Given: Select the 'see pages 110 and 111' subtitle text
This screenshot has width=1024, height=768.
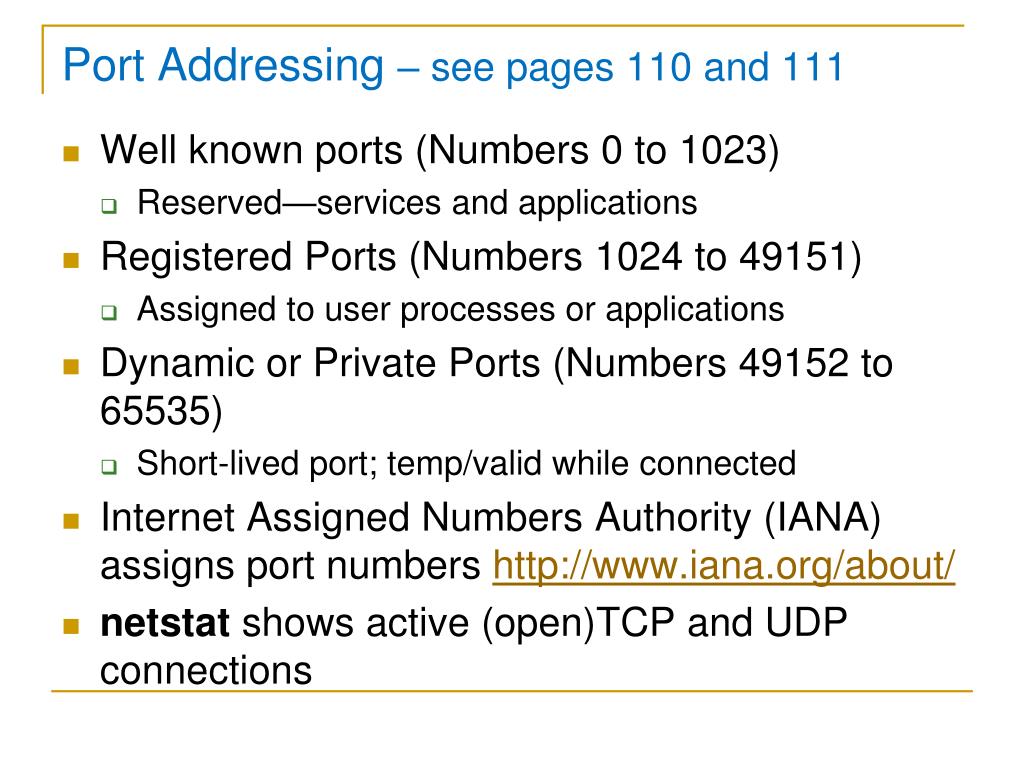Looking at the screenshot, I should click(637, 68).
